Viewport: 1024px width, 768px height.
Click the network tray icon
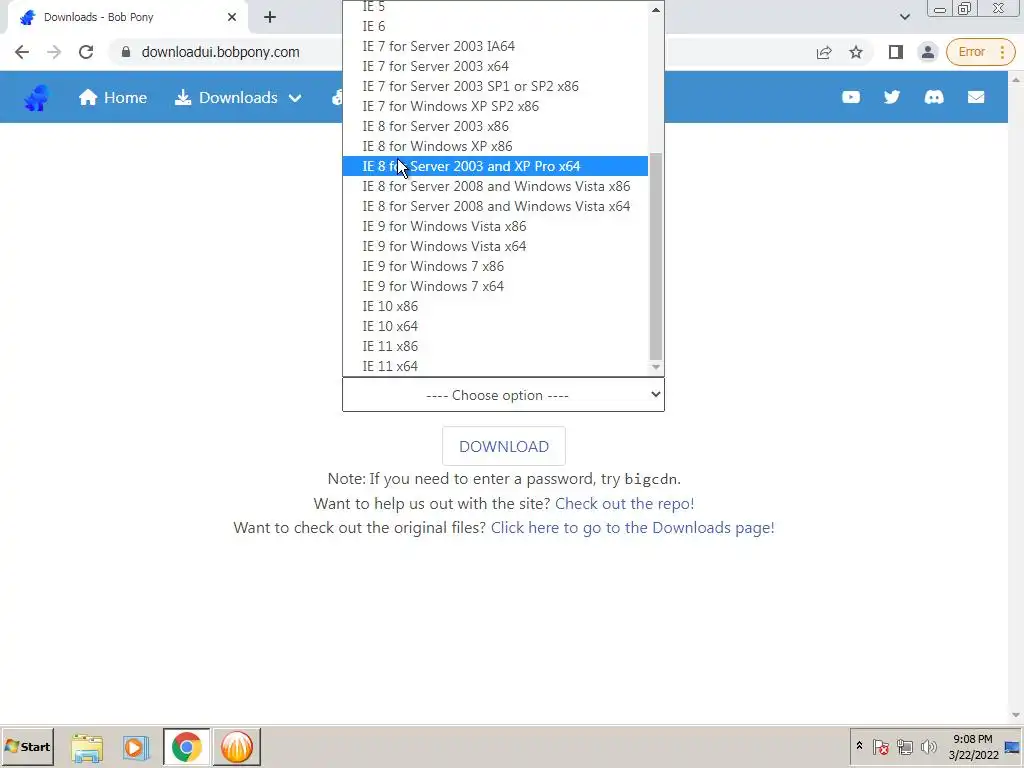[904, 746]
